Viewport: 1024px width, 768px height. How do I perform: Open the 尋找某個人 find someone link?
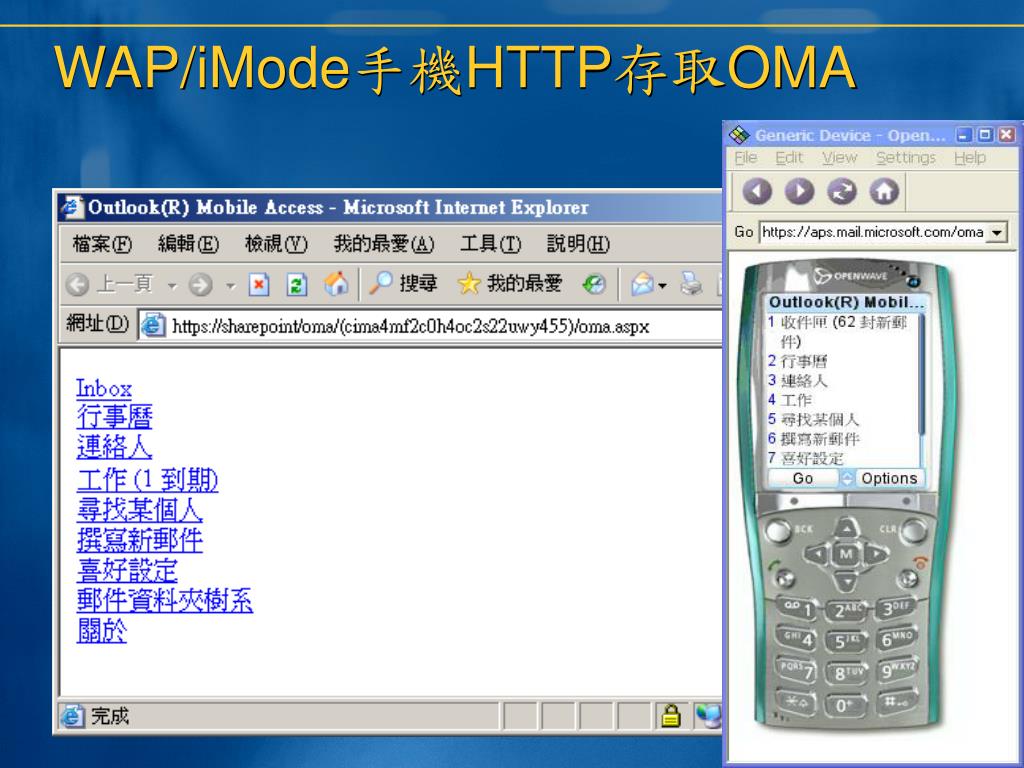pos(139,509)
